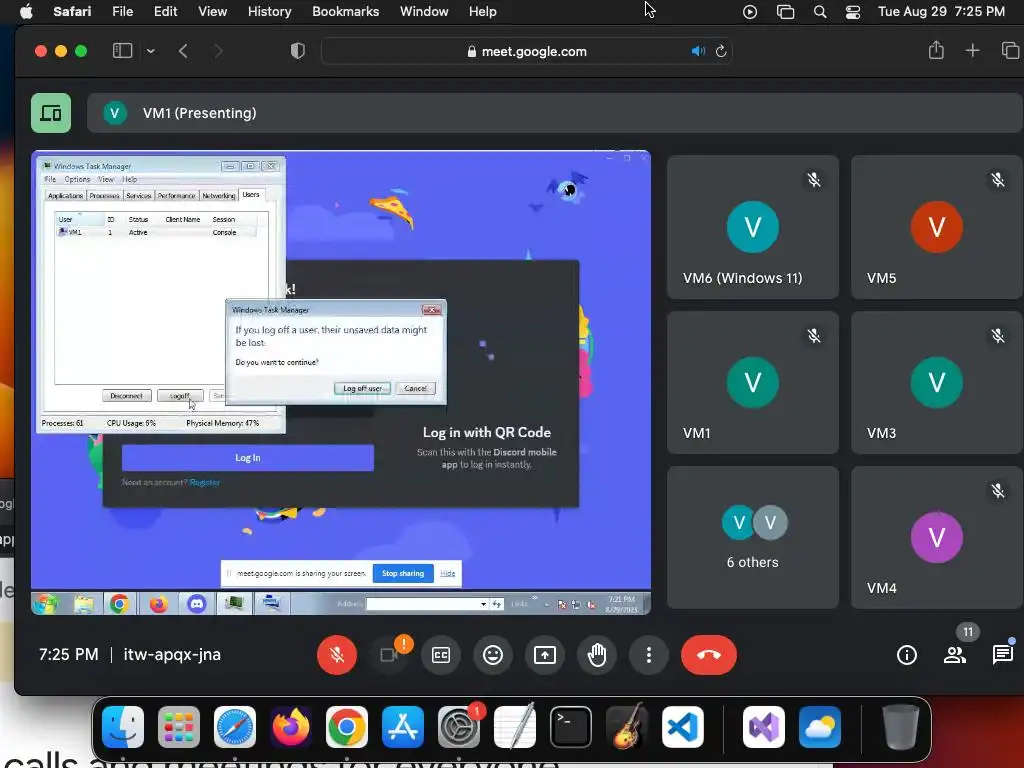Open Spotlight search in menu bar
Screen dimensions: 1024x768
[x=820, y=12]
